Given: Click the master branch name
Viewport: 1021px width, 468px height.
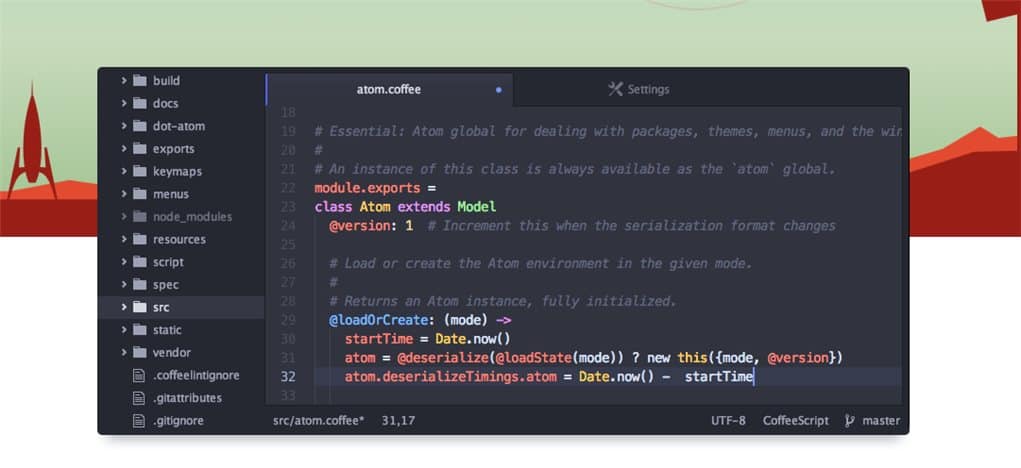Looking at the screenshot, I should point(881,420).
